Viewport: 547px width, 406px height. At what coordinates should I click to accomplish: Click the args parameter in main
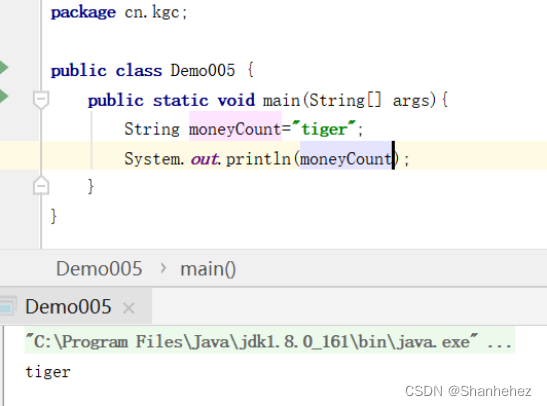coord(411,101)
